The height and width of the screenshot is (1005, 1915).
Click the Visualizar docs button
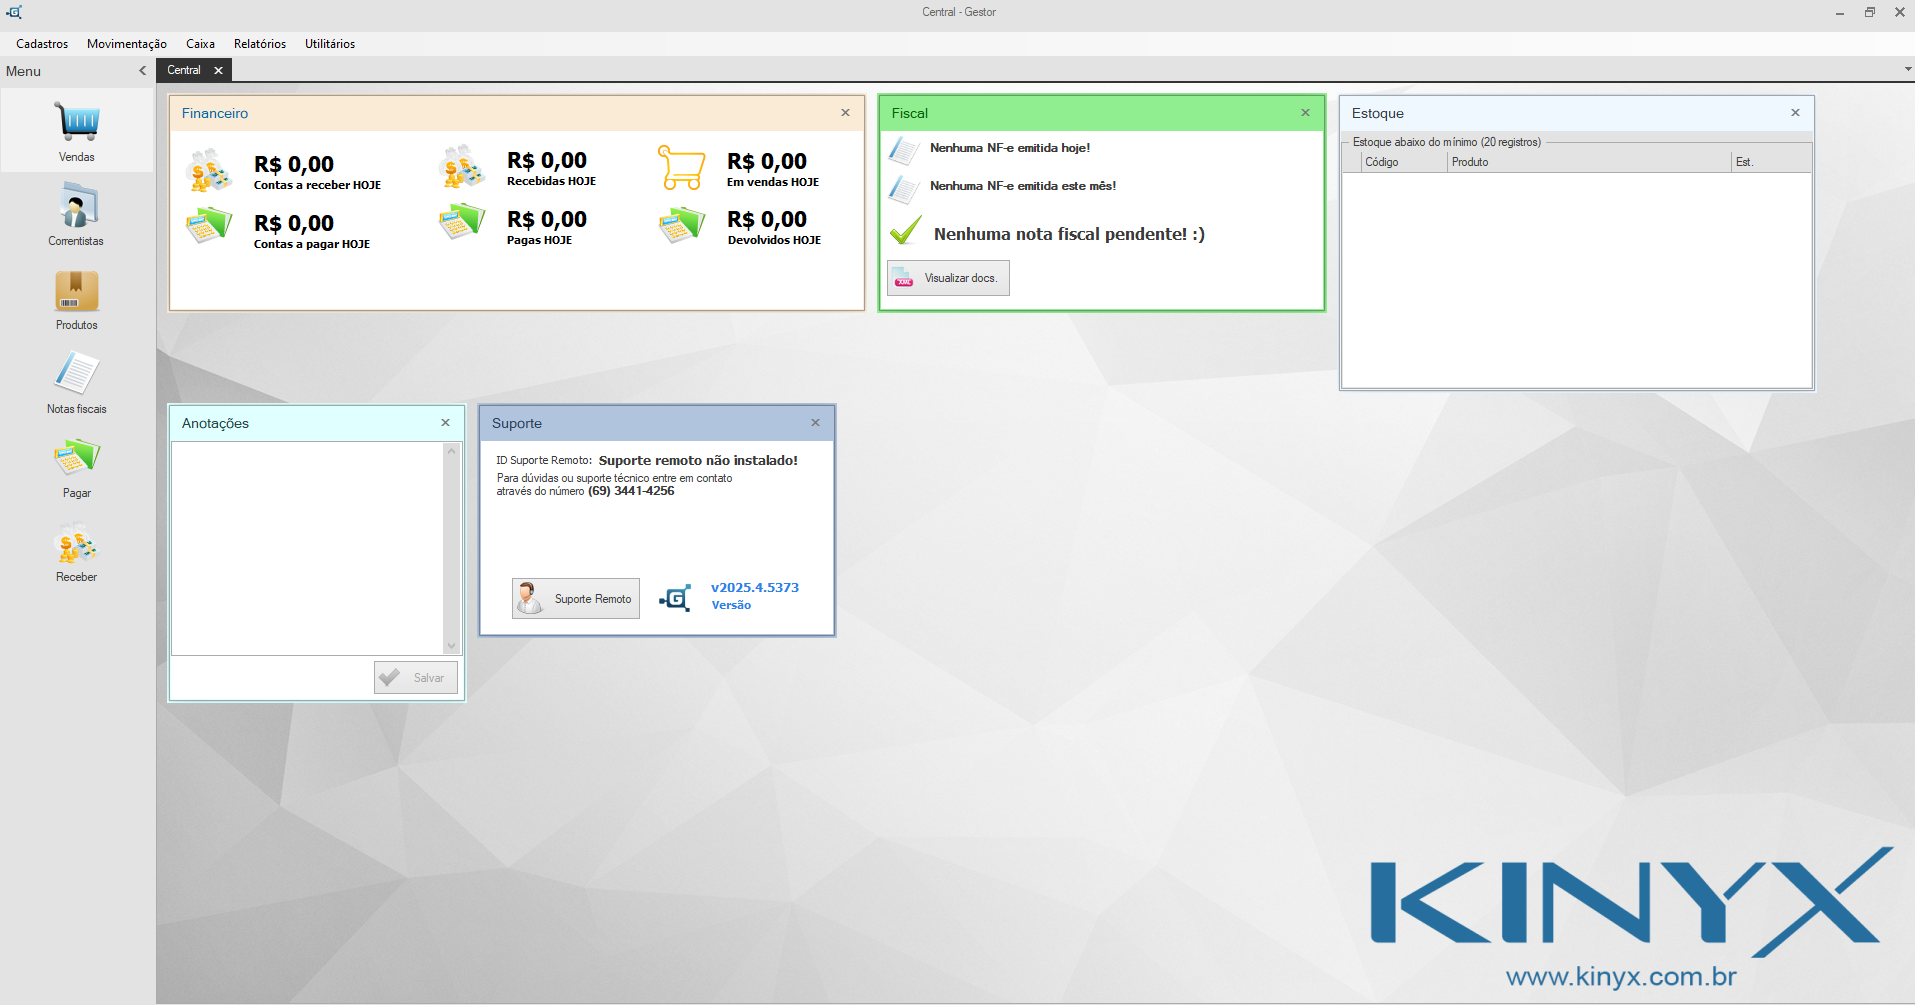point(947,277)
